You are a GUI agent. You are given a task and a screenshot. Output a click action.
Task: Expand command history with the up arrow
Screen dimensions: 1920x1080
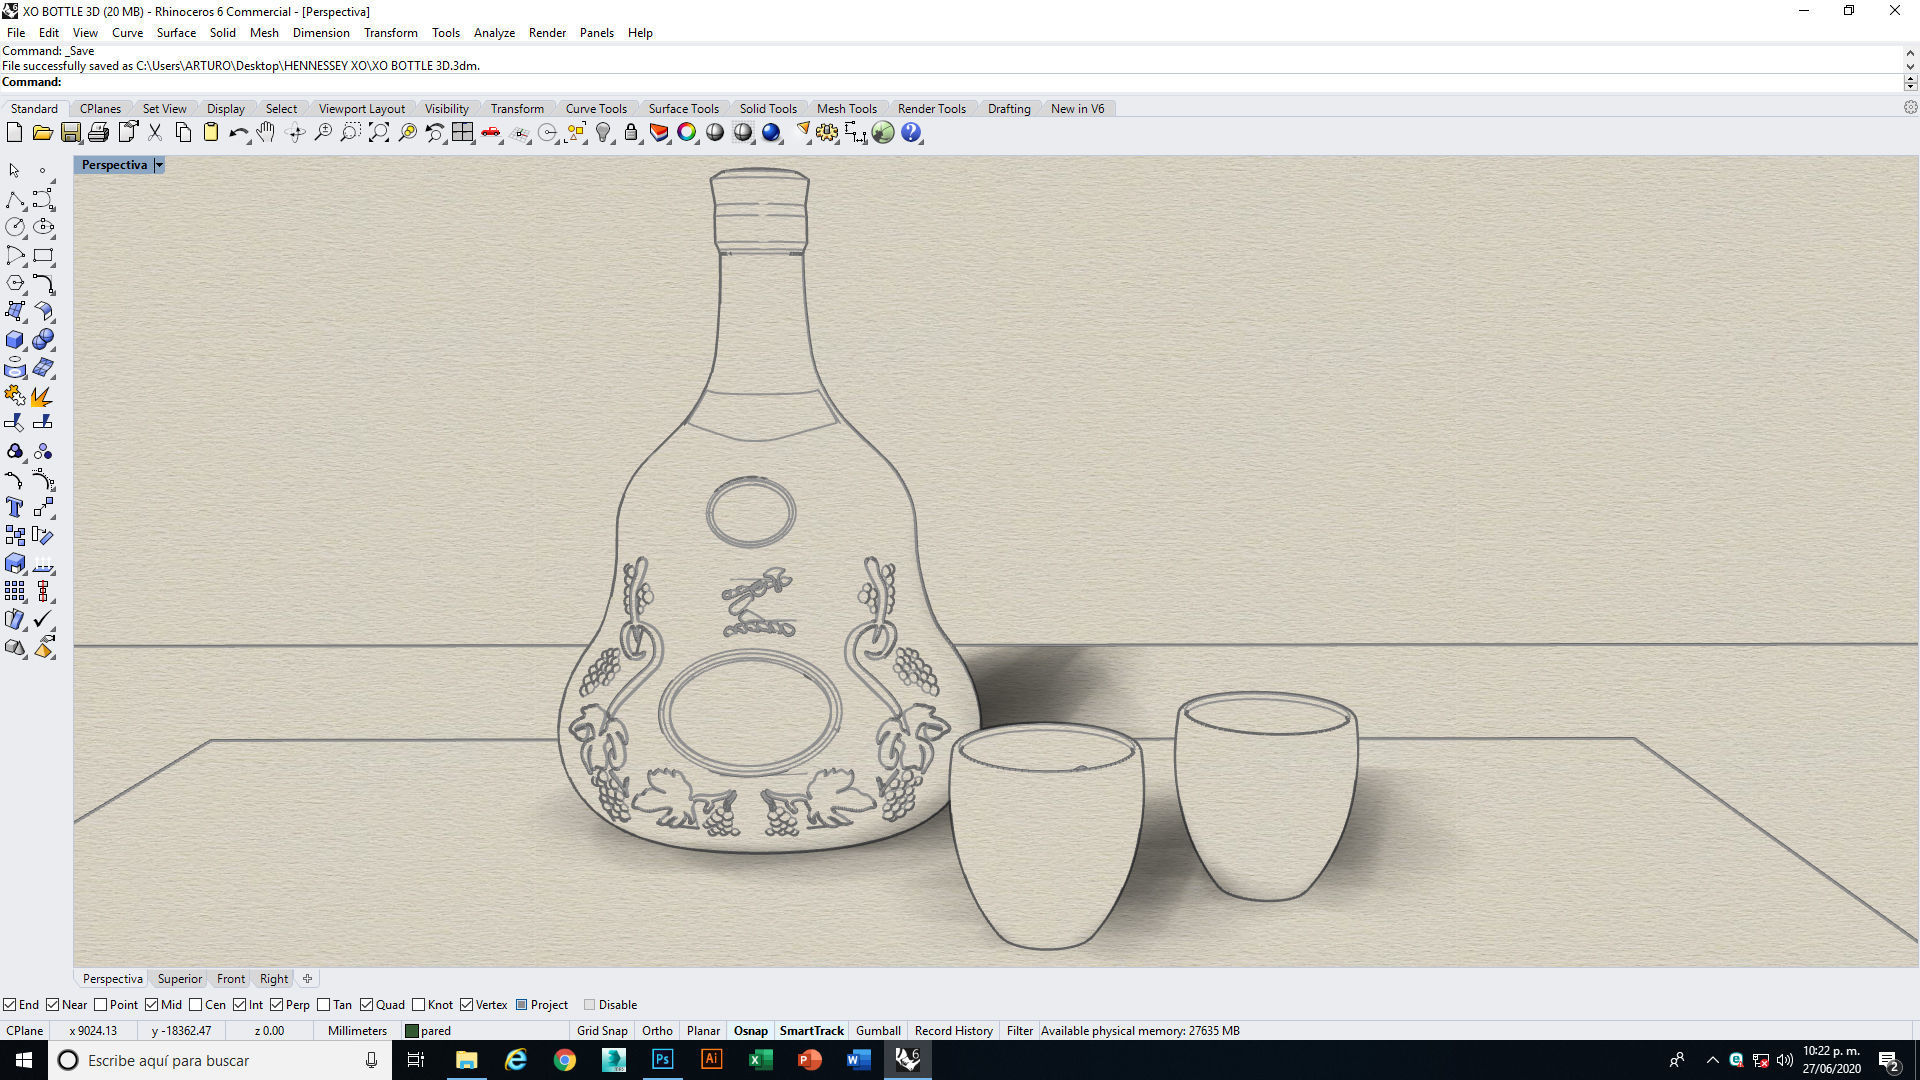(x=1910, y=53)
